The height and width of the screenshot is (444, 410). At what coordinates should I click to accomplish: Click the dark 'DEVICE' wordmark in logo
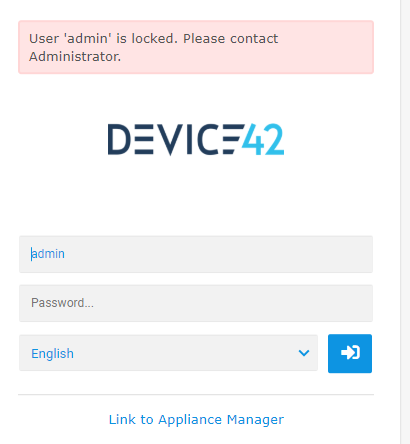pos(176,139)
